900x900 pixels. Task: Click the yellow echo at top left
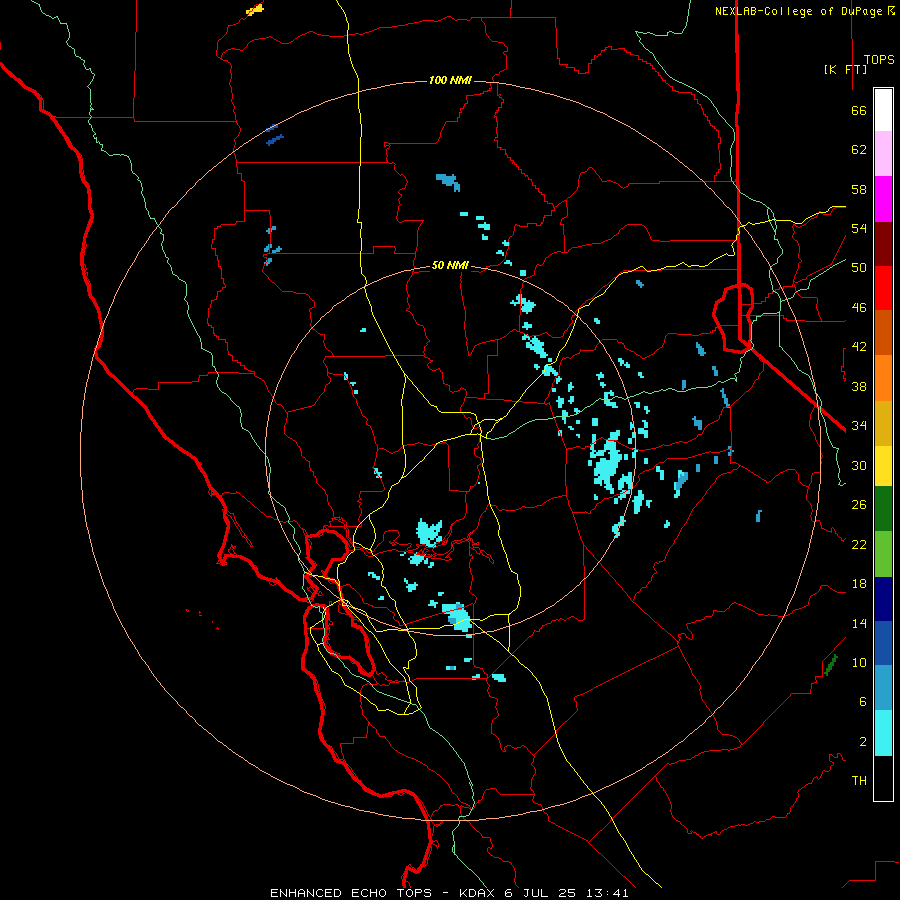coord(255,9)
